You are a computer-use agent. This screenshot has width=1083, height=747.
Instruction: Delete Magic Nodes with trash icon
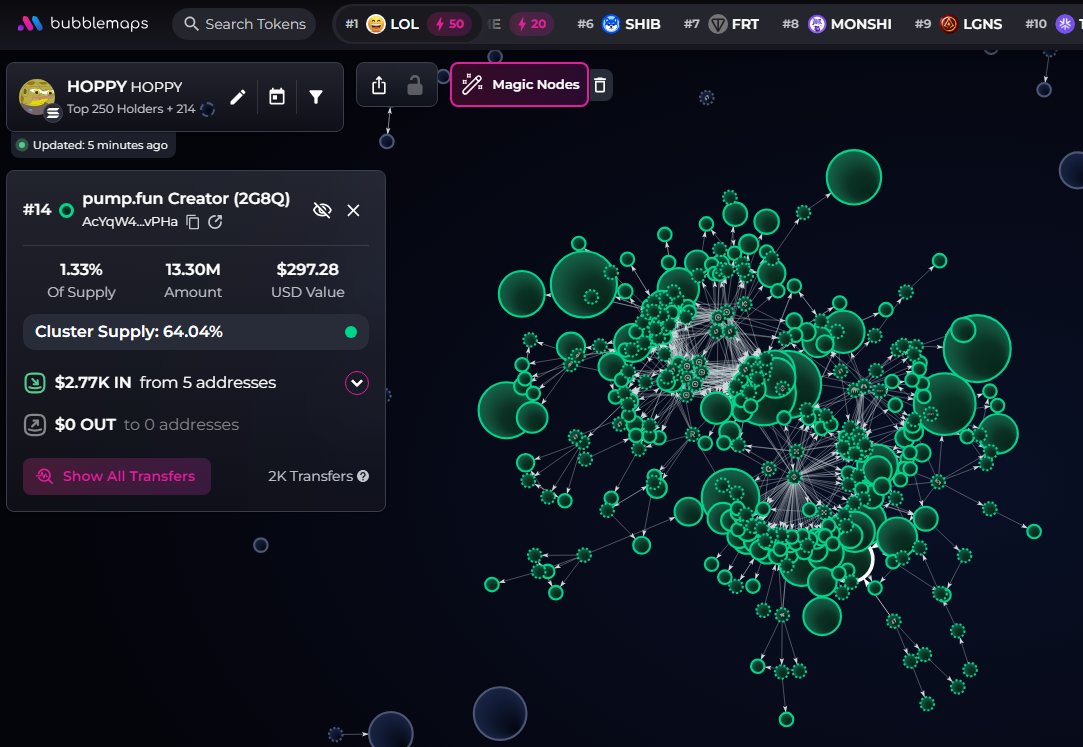(x=600, y=85)
